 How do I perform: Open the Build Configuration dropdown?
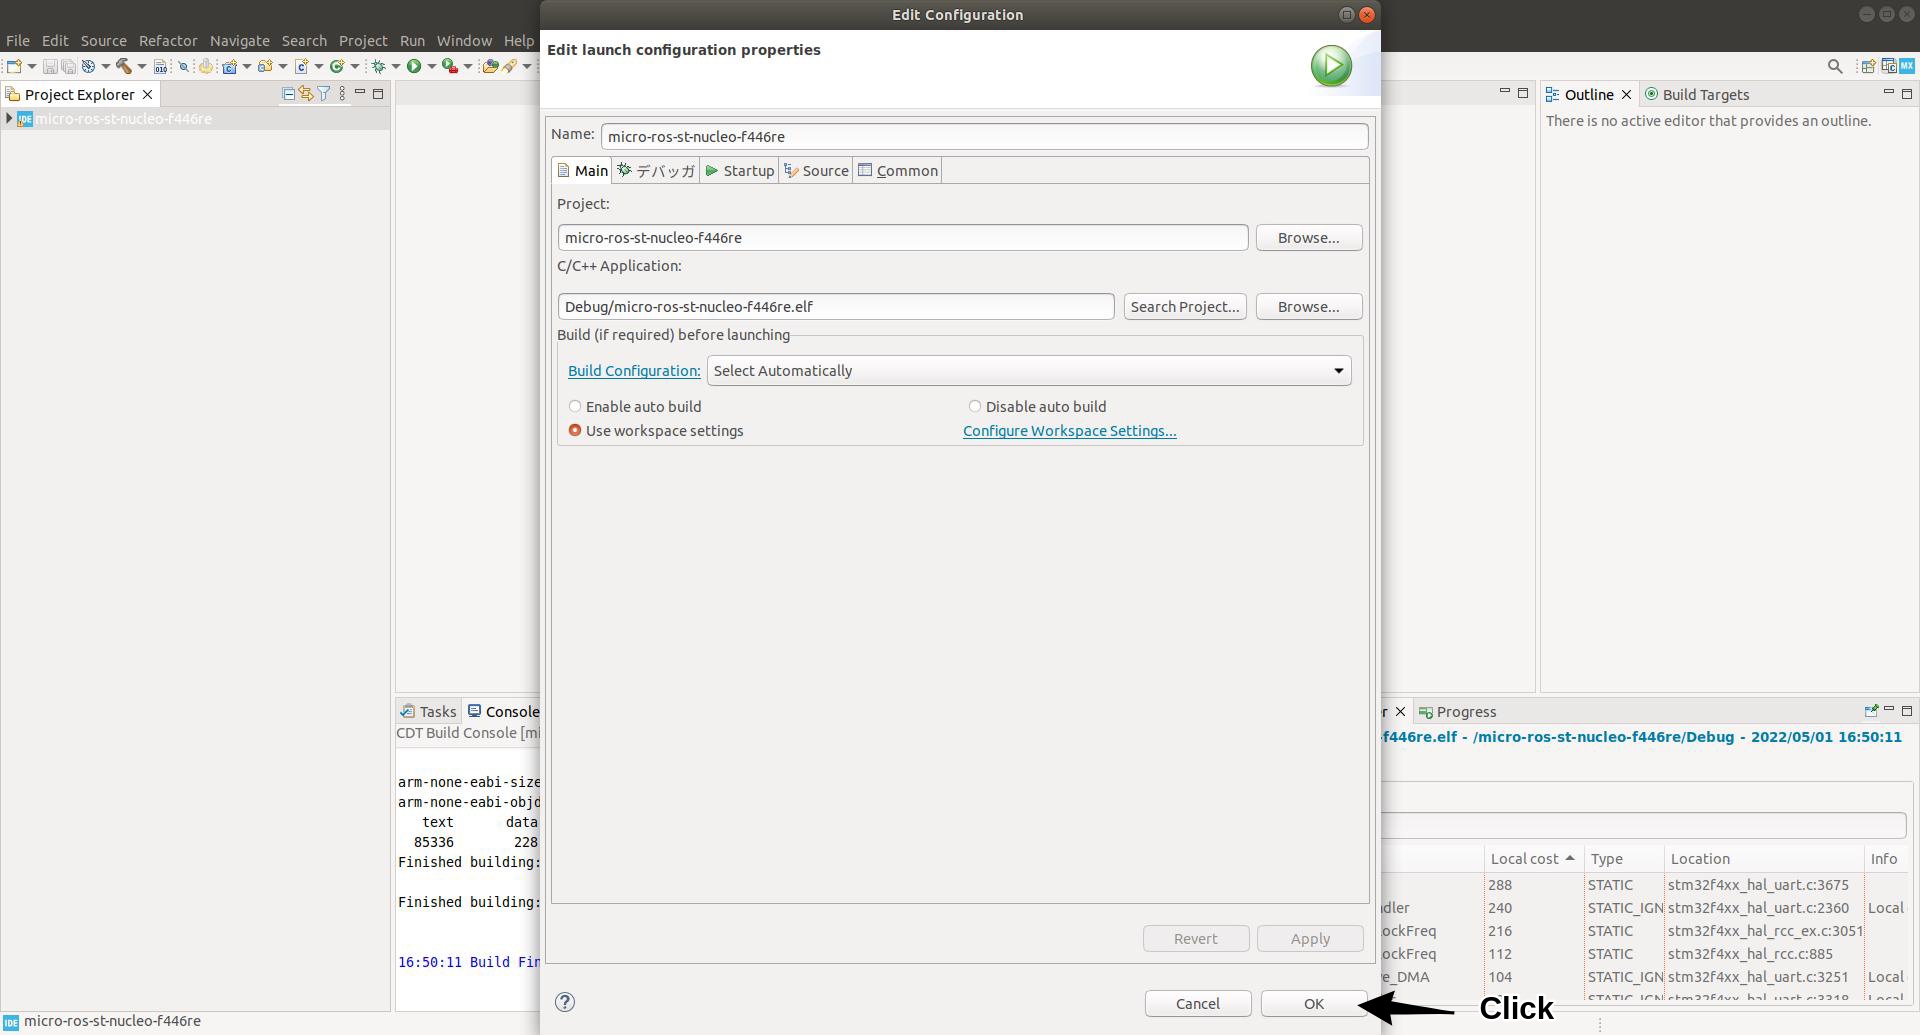[x=1029, y=371]
